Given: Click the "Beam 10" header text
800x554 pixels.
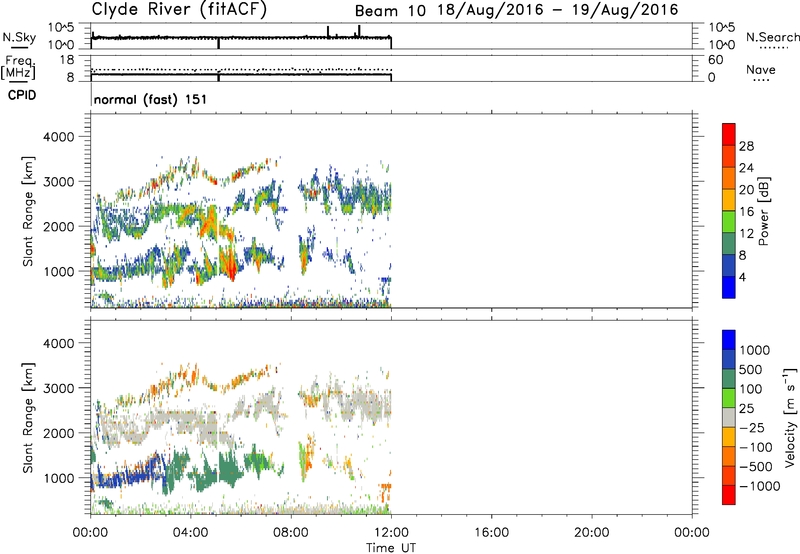Looking at the screenshot, I should (390, 11).
